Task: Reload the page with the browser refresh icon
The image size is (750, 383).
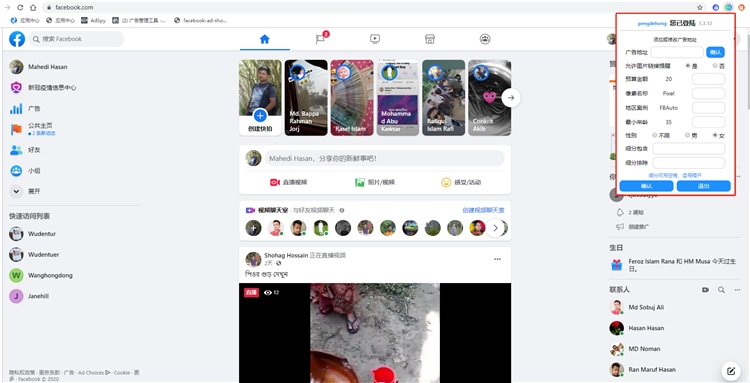Action: click(20, 7)
